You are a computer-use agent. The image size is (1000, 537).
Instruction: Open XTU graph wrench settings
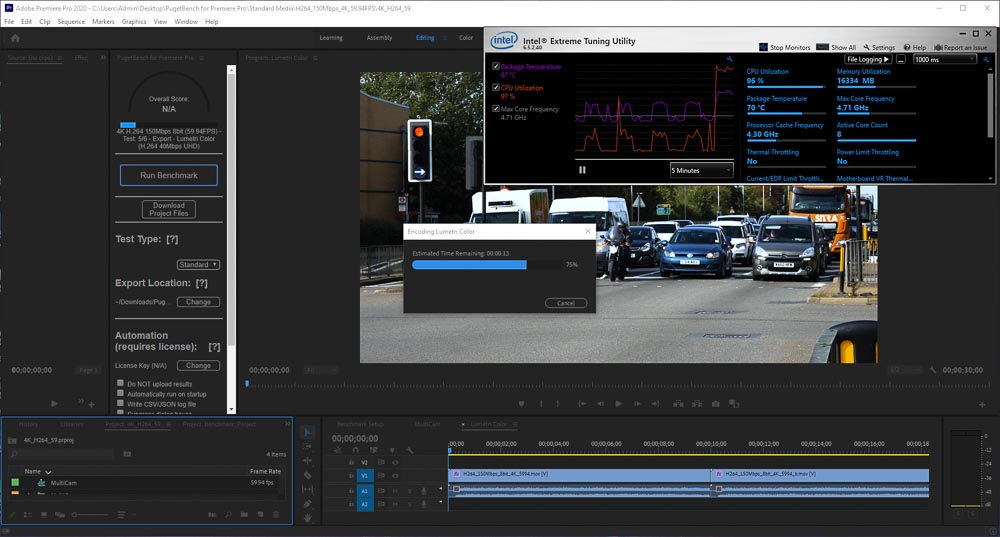[730, 59]
